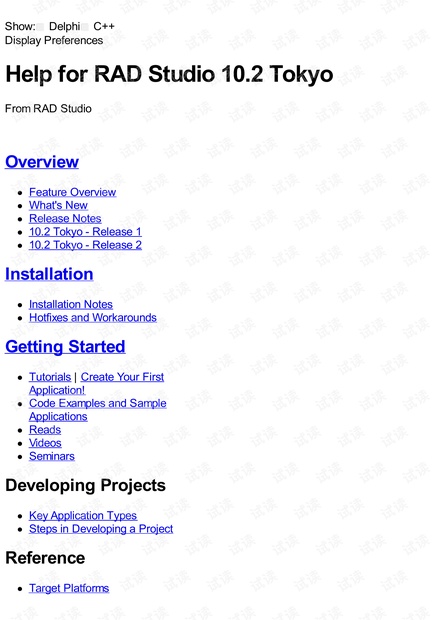The width and height of the screenshot is (440, 620).
Task: Open Hotfixes and Workarounds link
Action: 93,318
